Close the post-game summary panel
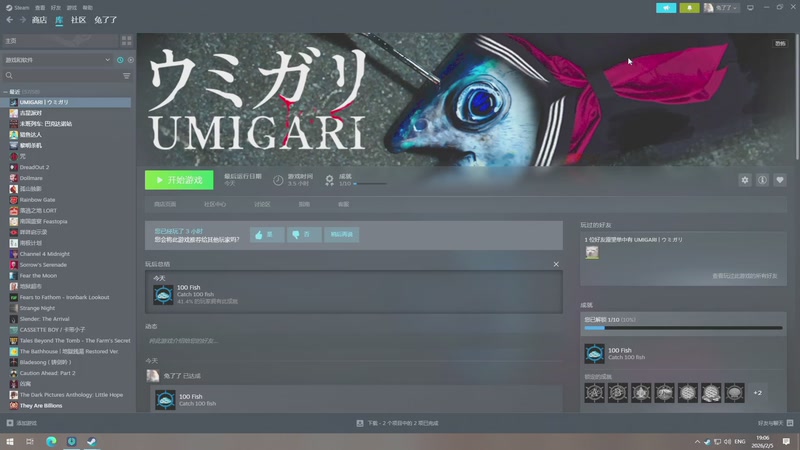The width and height of the screenshot is (800, 450). [x=556, y=264]
